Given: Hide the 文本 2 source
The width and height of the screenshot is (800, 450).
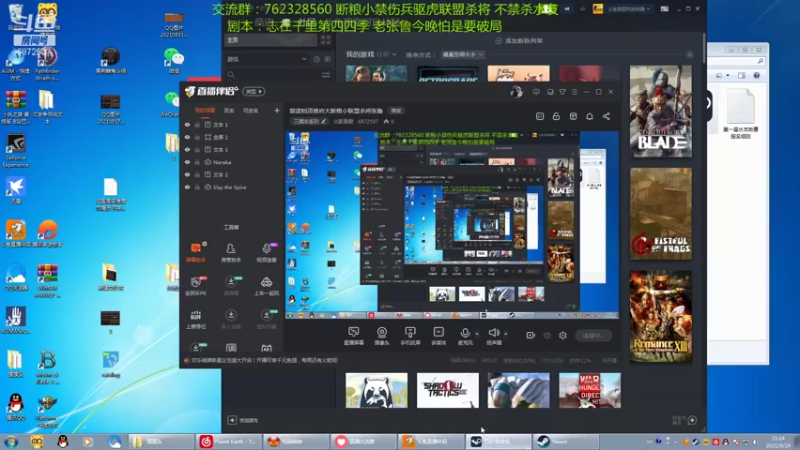Looking at the screenshot, I should (x=187, y=174).
